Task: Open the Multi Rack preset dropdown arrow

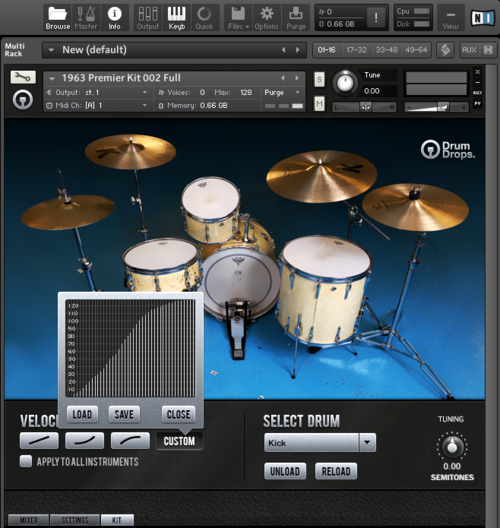Action: (51, 50)
